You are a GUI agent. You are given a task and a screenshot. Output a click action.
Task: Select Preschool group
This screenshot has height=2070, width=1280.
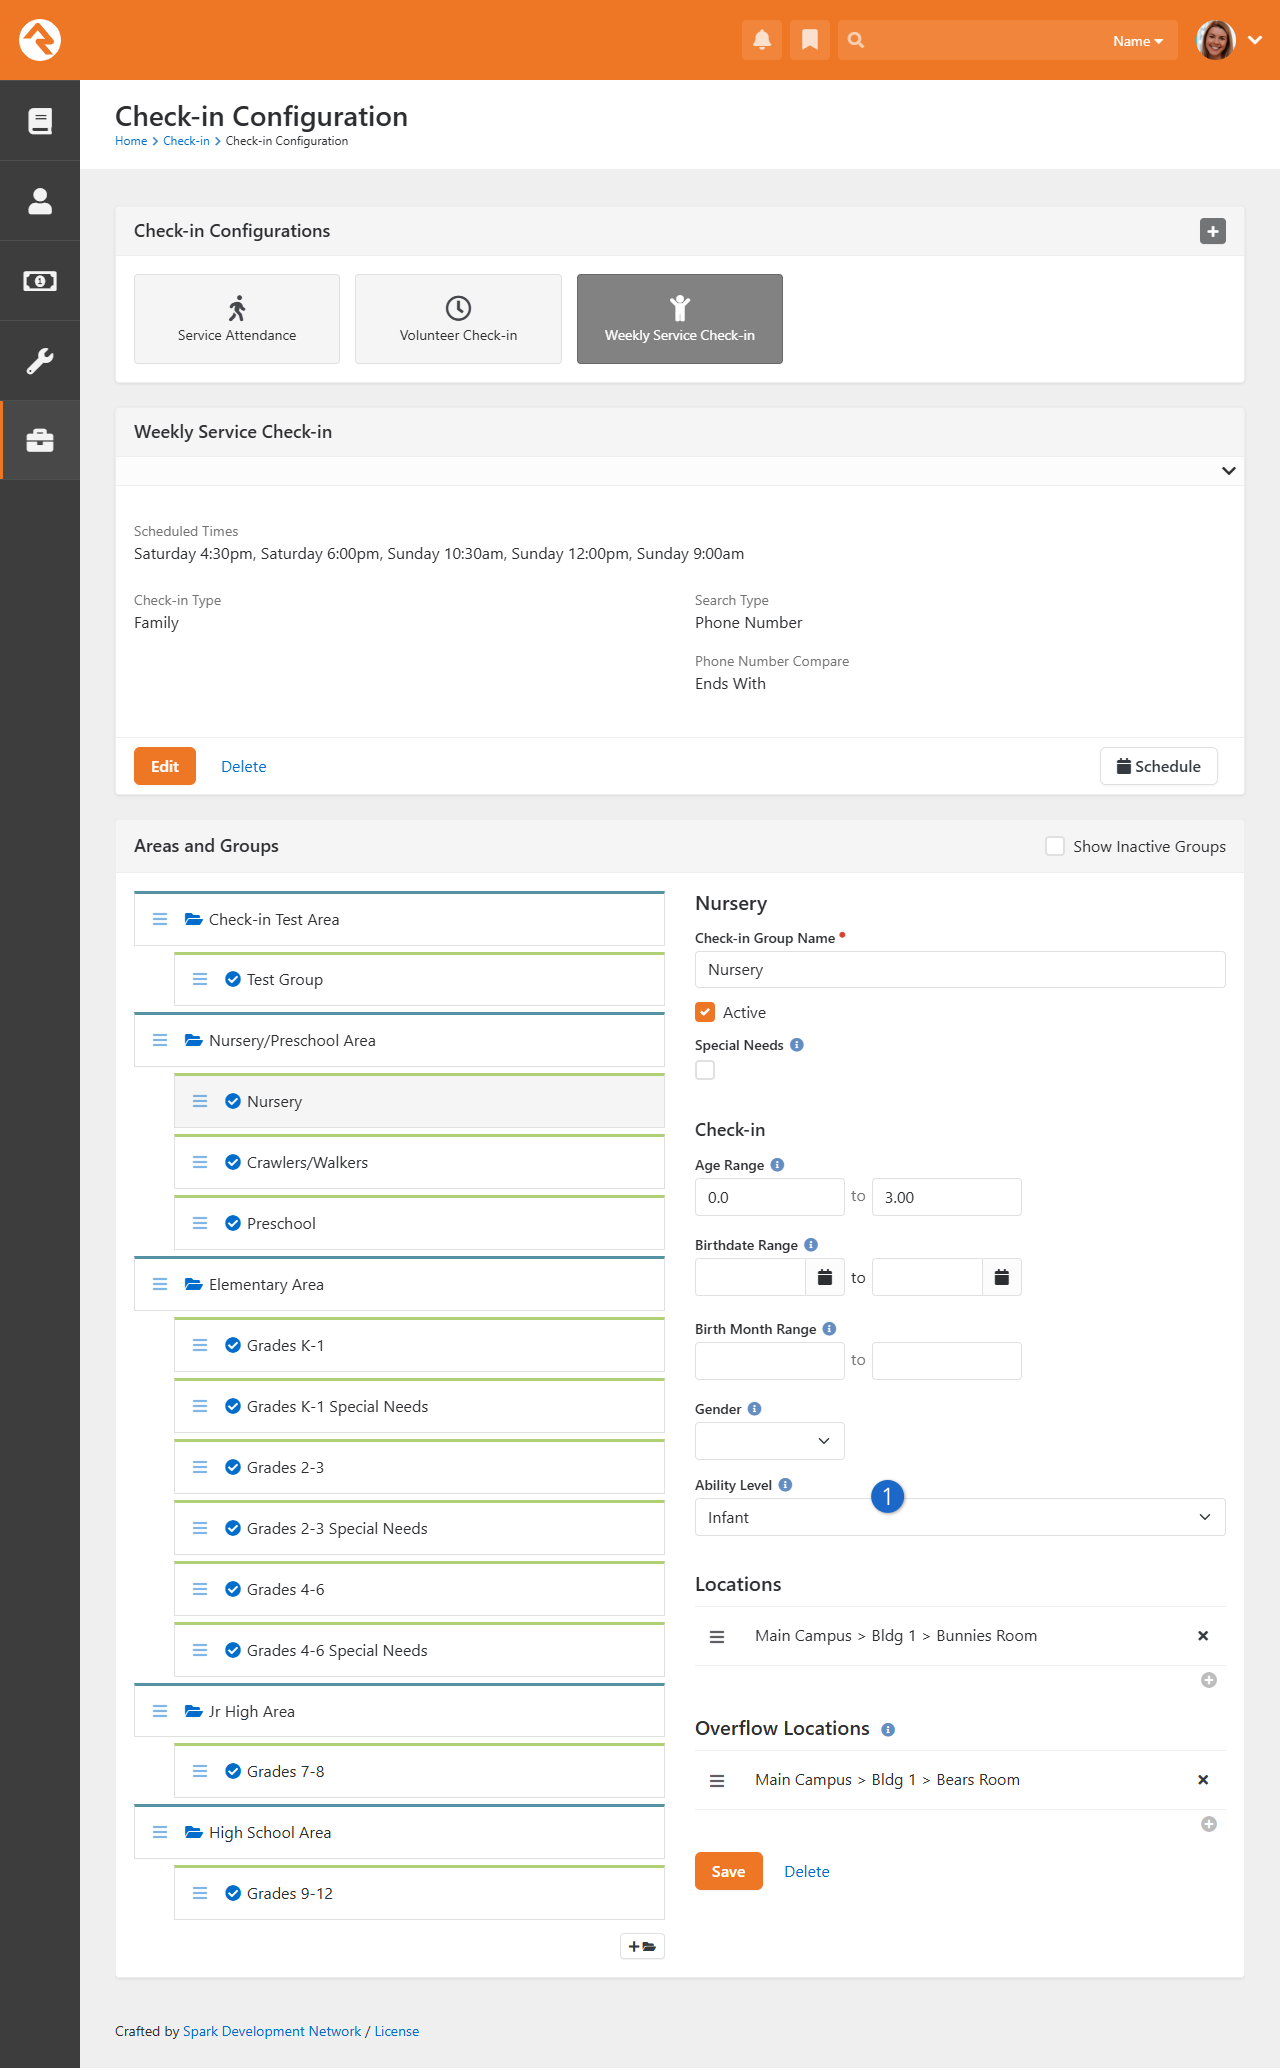tap(419, 1223)
